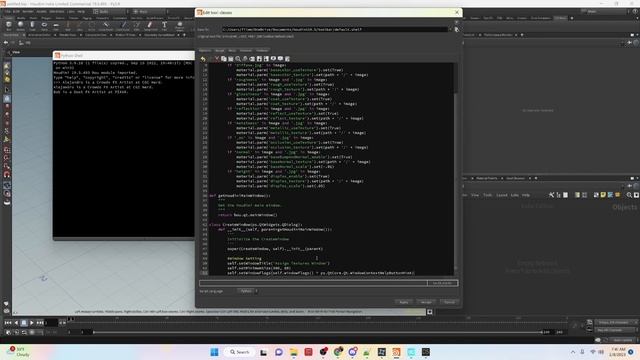640x360 pixels.
Task: Click the script editor vertical scrollbar
Action: (x=456, y=169)
